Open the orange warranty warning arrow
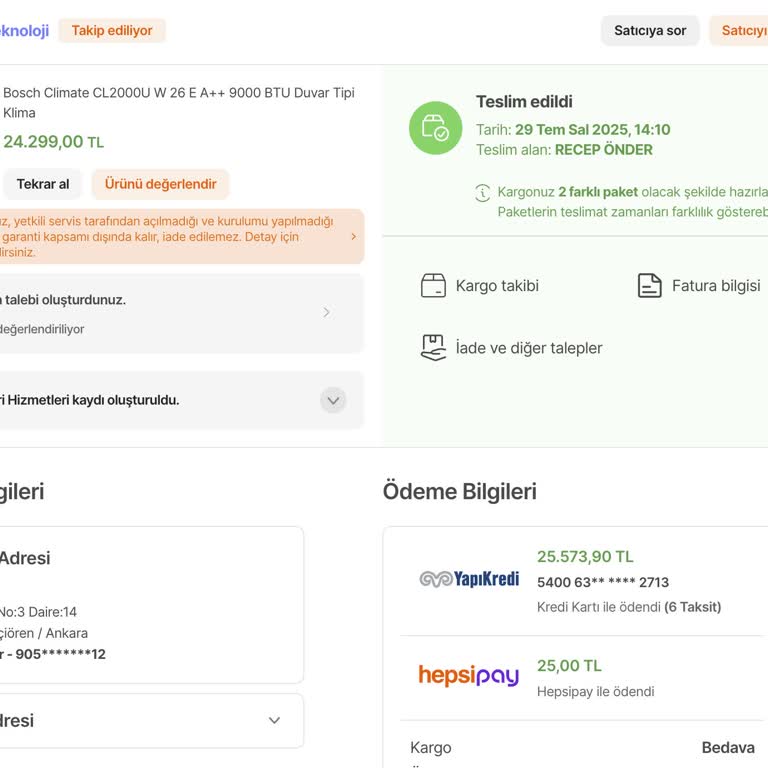The image size is (768, 768). [x=353, y=237]
